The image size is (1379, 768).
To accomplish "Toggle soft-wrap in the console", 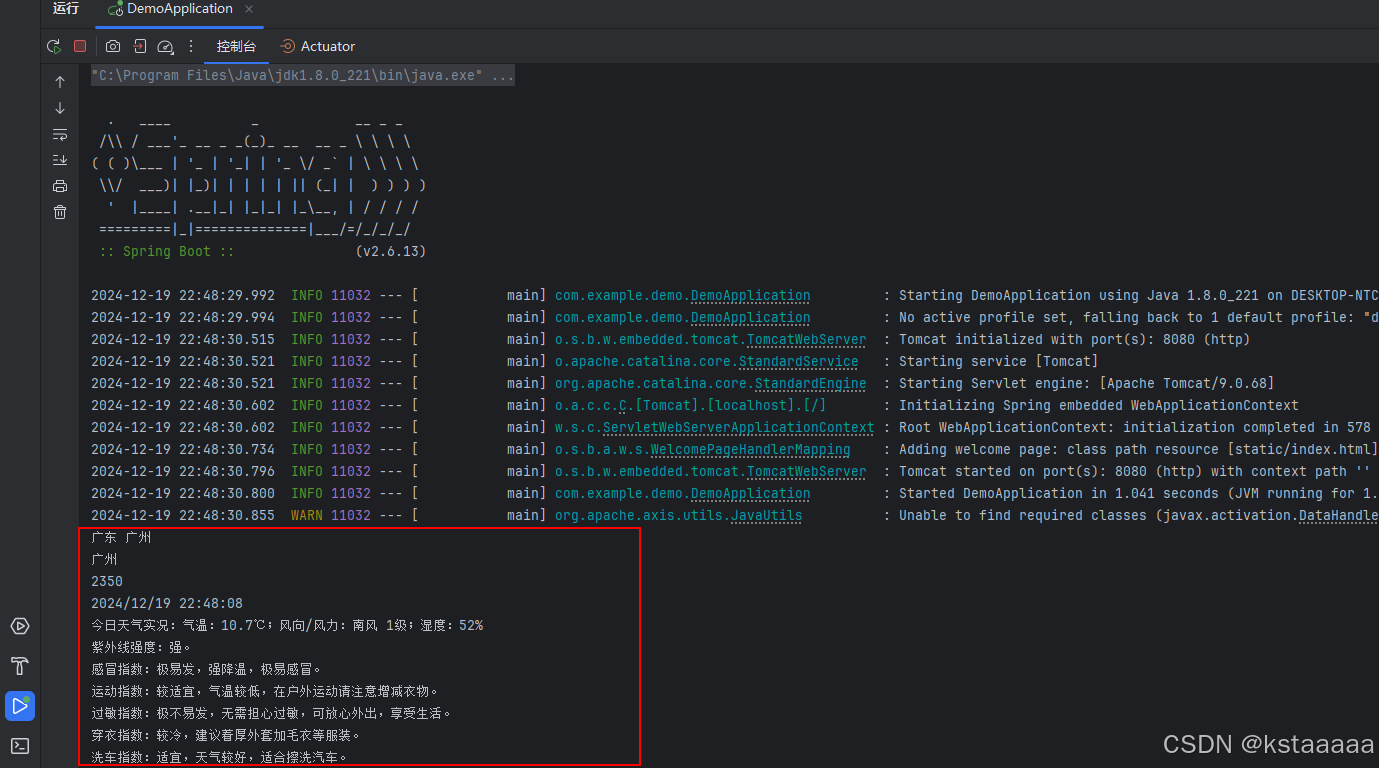I will 59,133.
